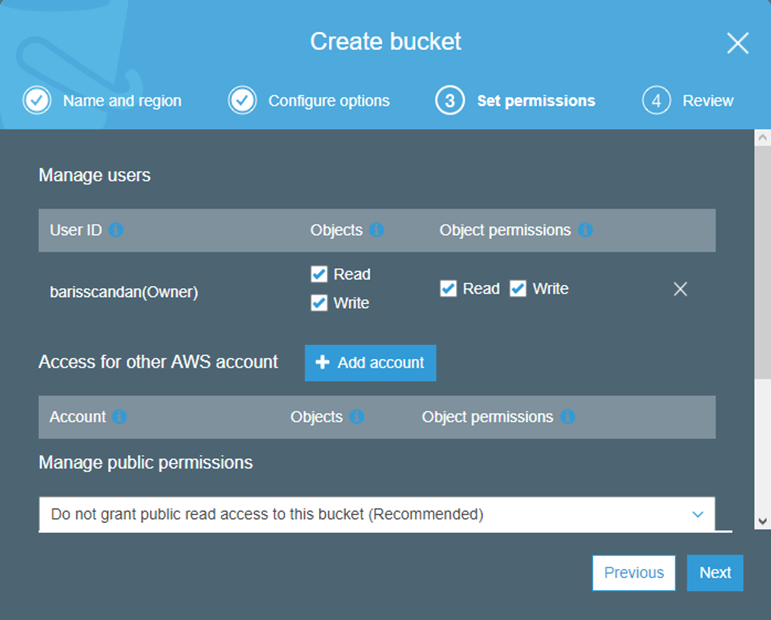The image size is (771, 620).
Task: Click the info icon beside Object permissions in Manage users
Action: 585,230
